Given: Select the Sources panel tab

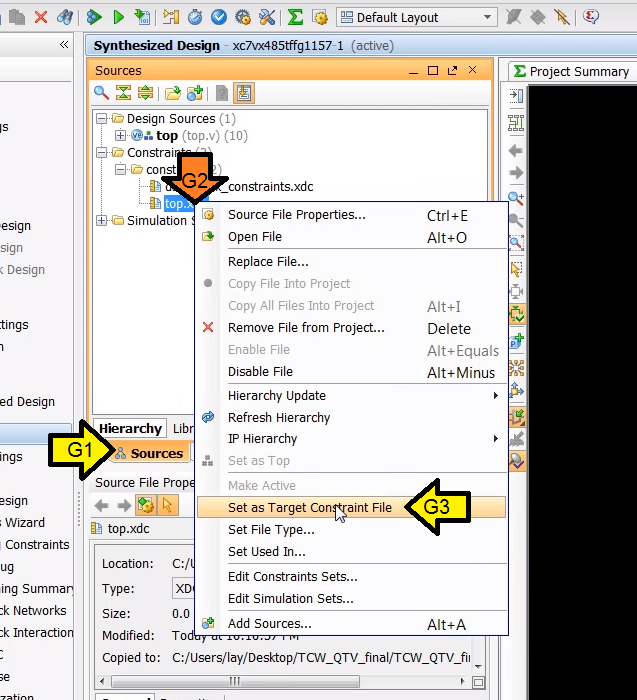Looking at the screenshot, I should point(149,453).
